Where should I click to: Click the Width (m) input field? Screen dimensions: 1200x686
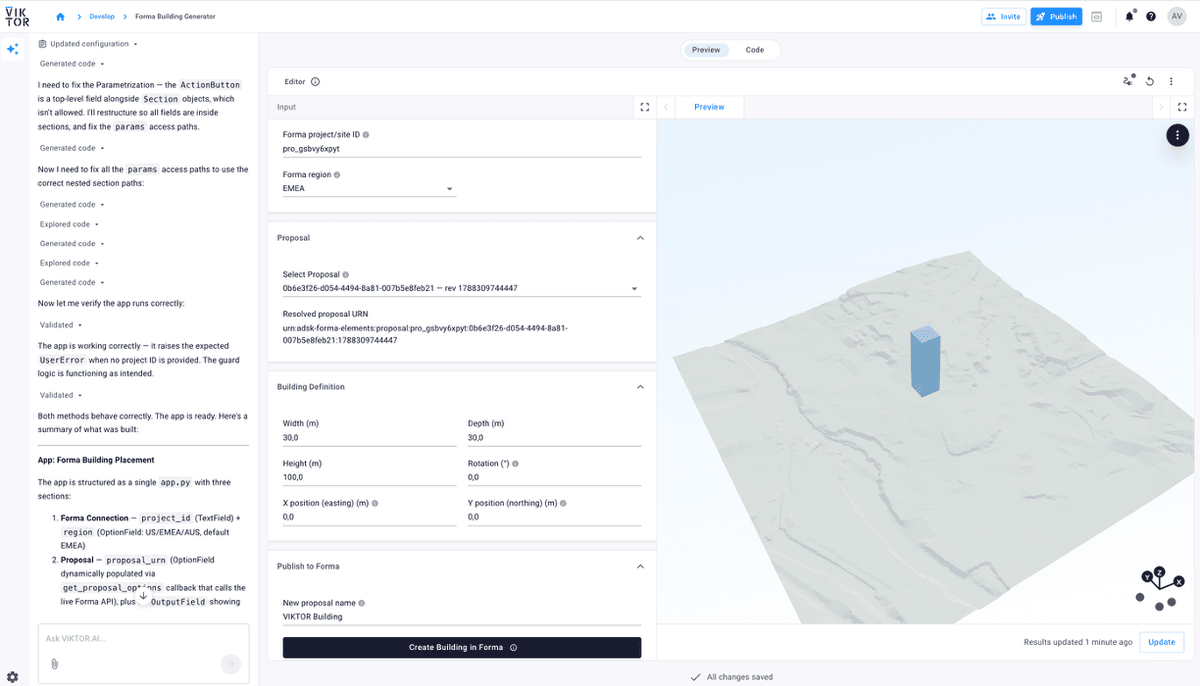pyautogui.click(x=369, y=437)
